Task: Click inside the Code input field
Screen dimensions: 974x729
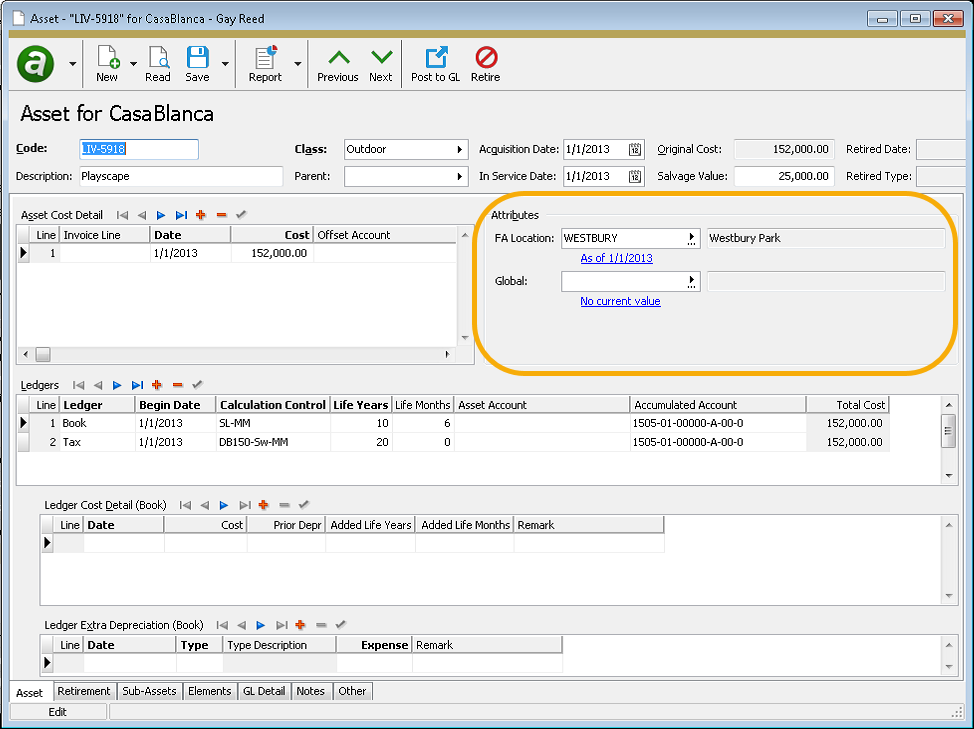Action: click(x=138, y=147)
